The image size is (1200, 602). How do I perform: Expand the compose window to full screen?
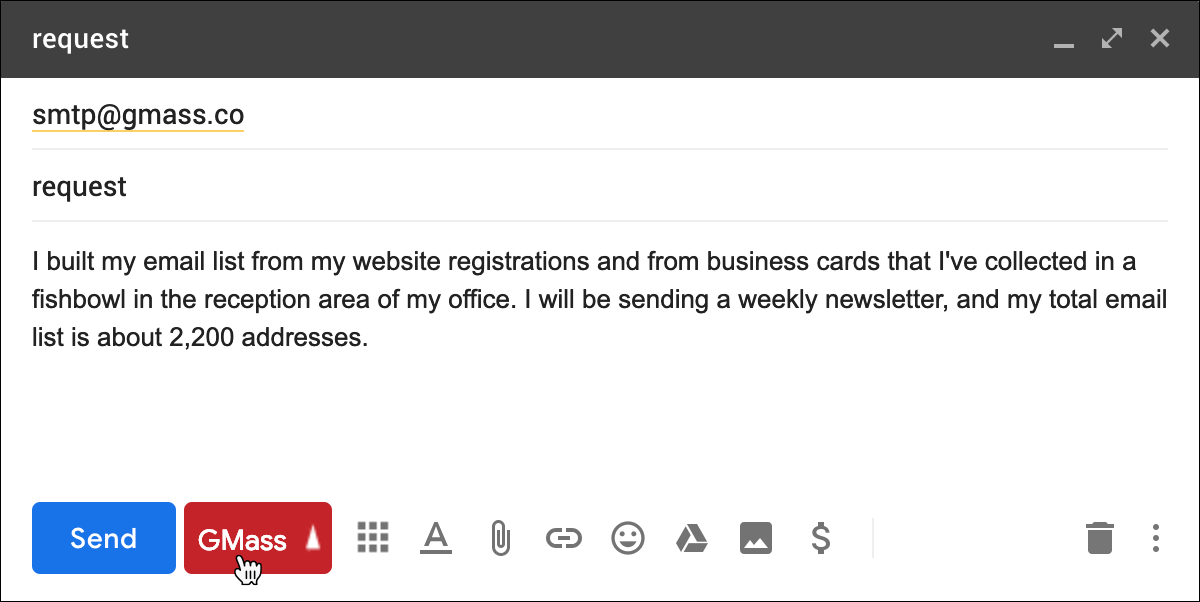(1111, 39)
